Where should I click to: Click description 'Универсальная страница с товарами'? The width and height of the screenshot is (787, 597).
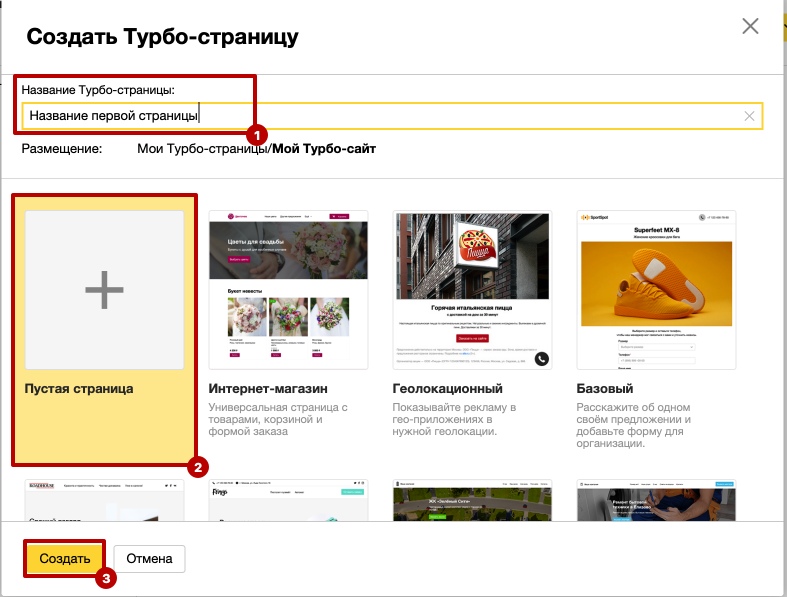pyautogui.click(x=278, y=419)
